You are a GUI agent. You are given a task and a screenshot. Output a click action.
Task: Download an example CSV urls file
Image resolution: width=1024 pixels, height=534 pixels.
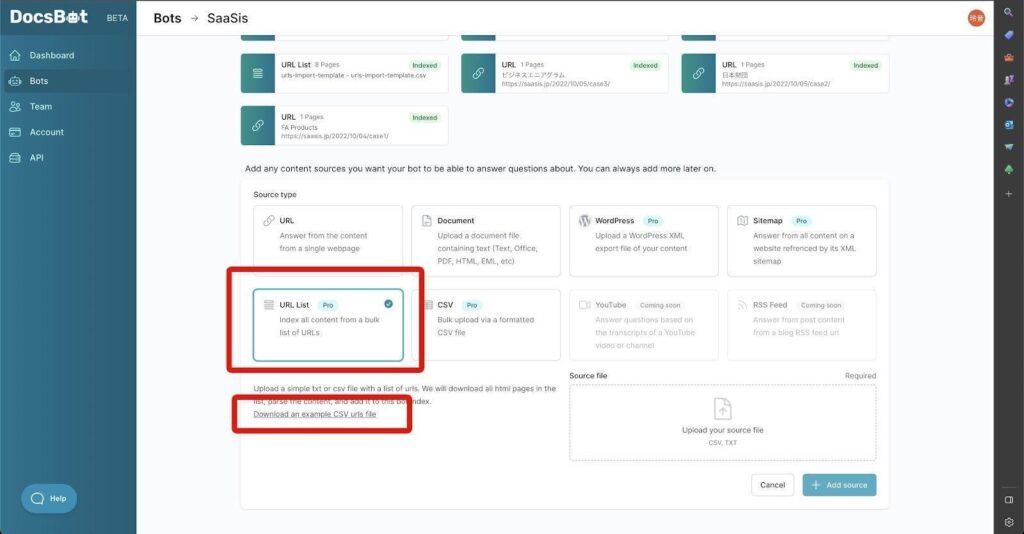coord(315,414)
